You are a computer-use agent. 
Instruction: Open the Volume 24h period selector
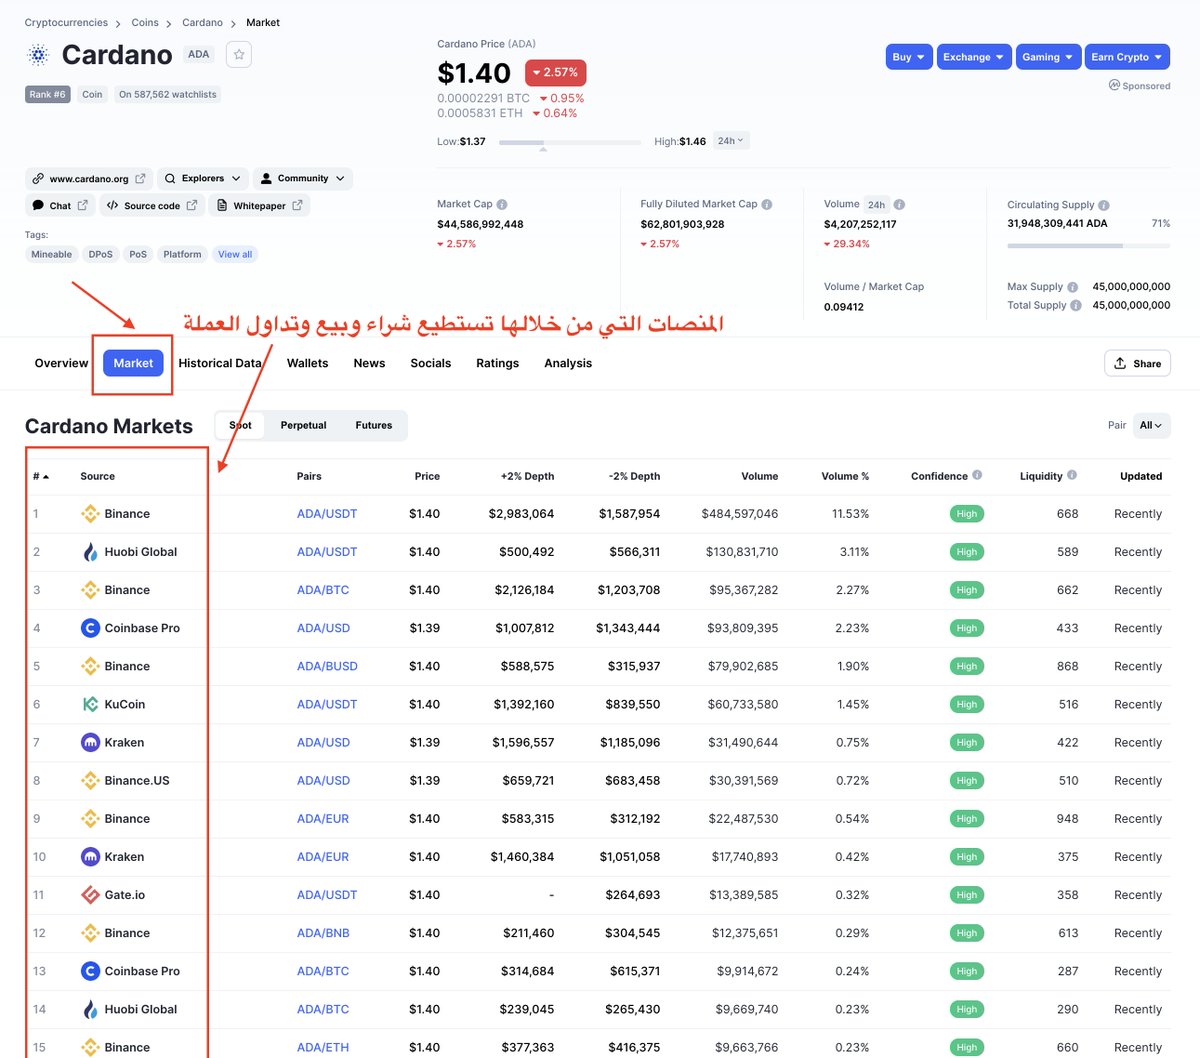[x=876, y=204]
